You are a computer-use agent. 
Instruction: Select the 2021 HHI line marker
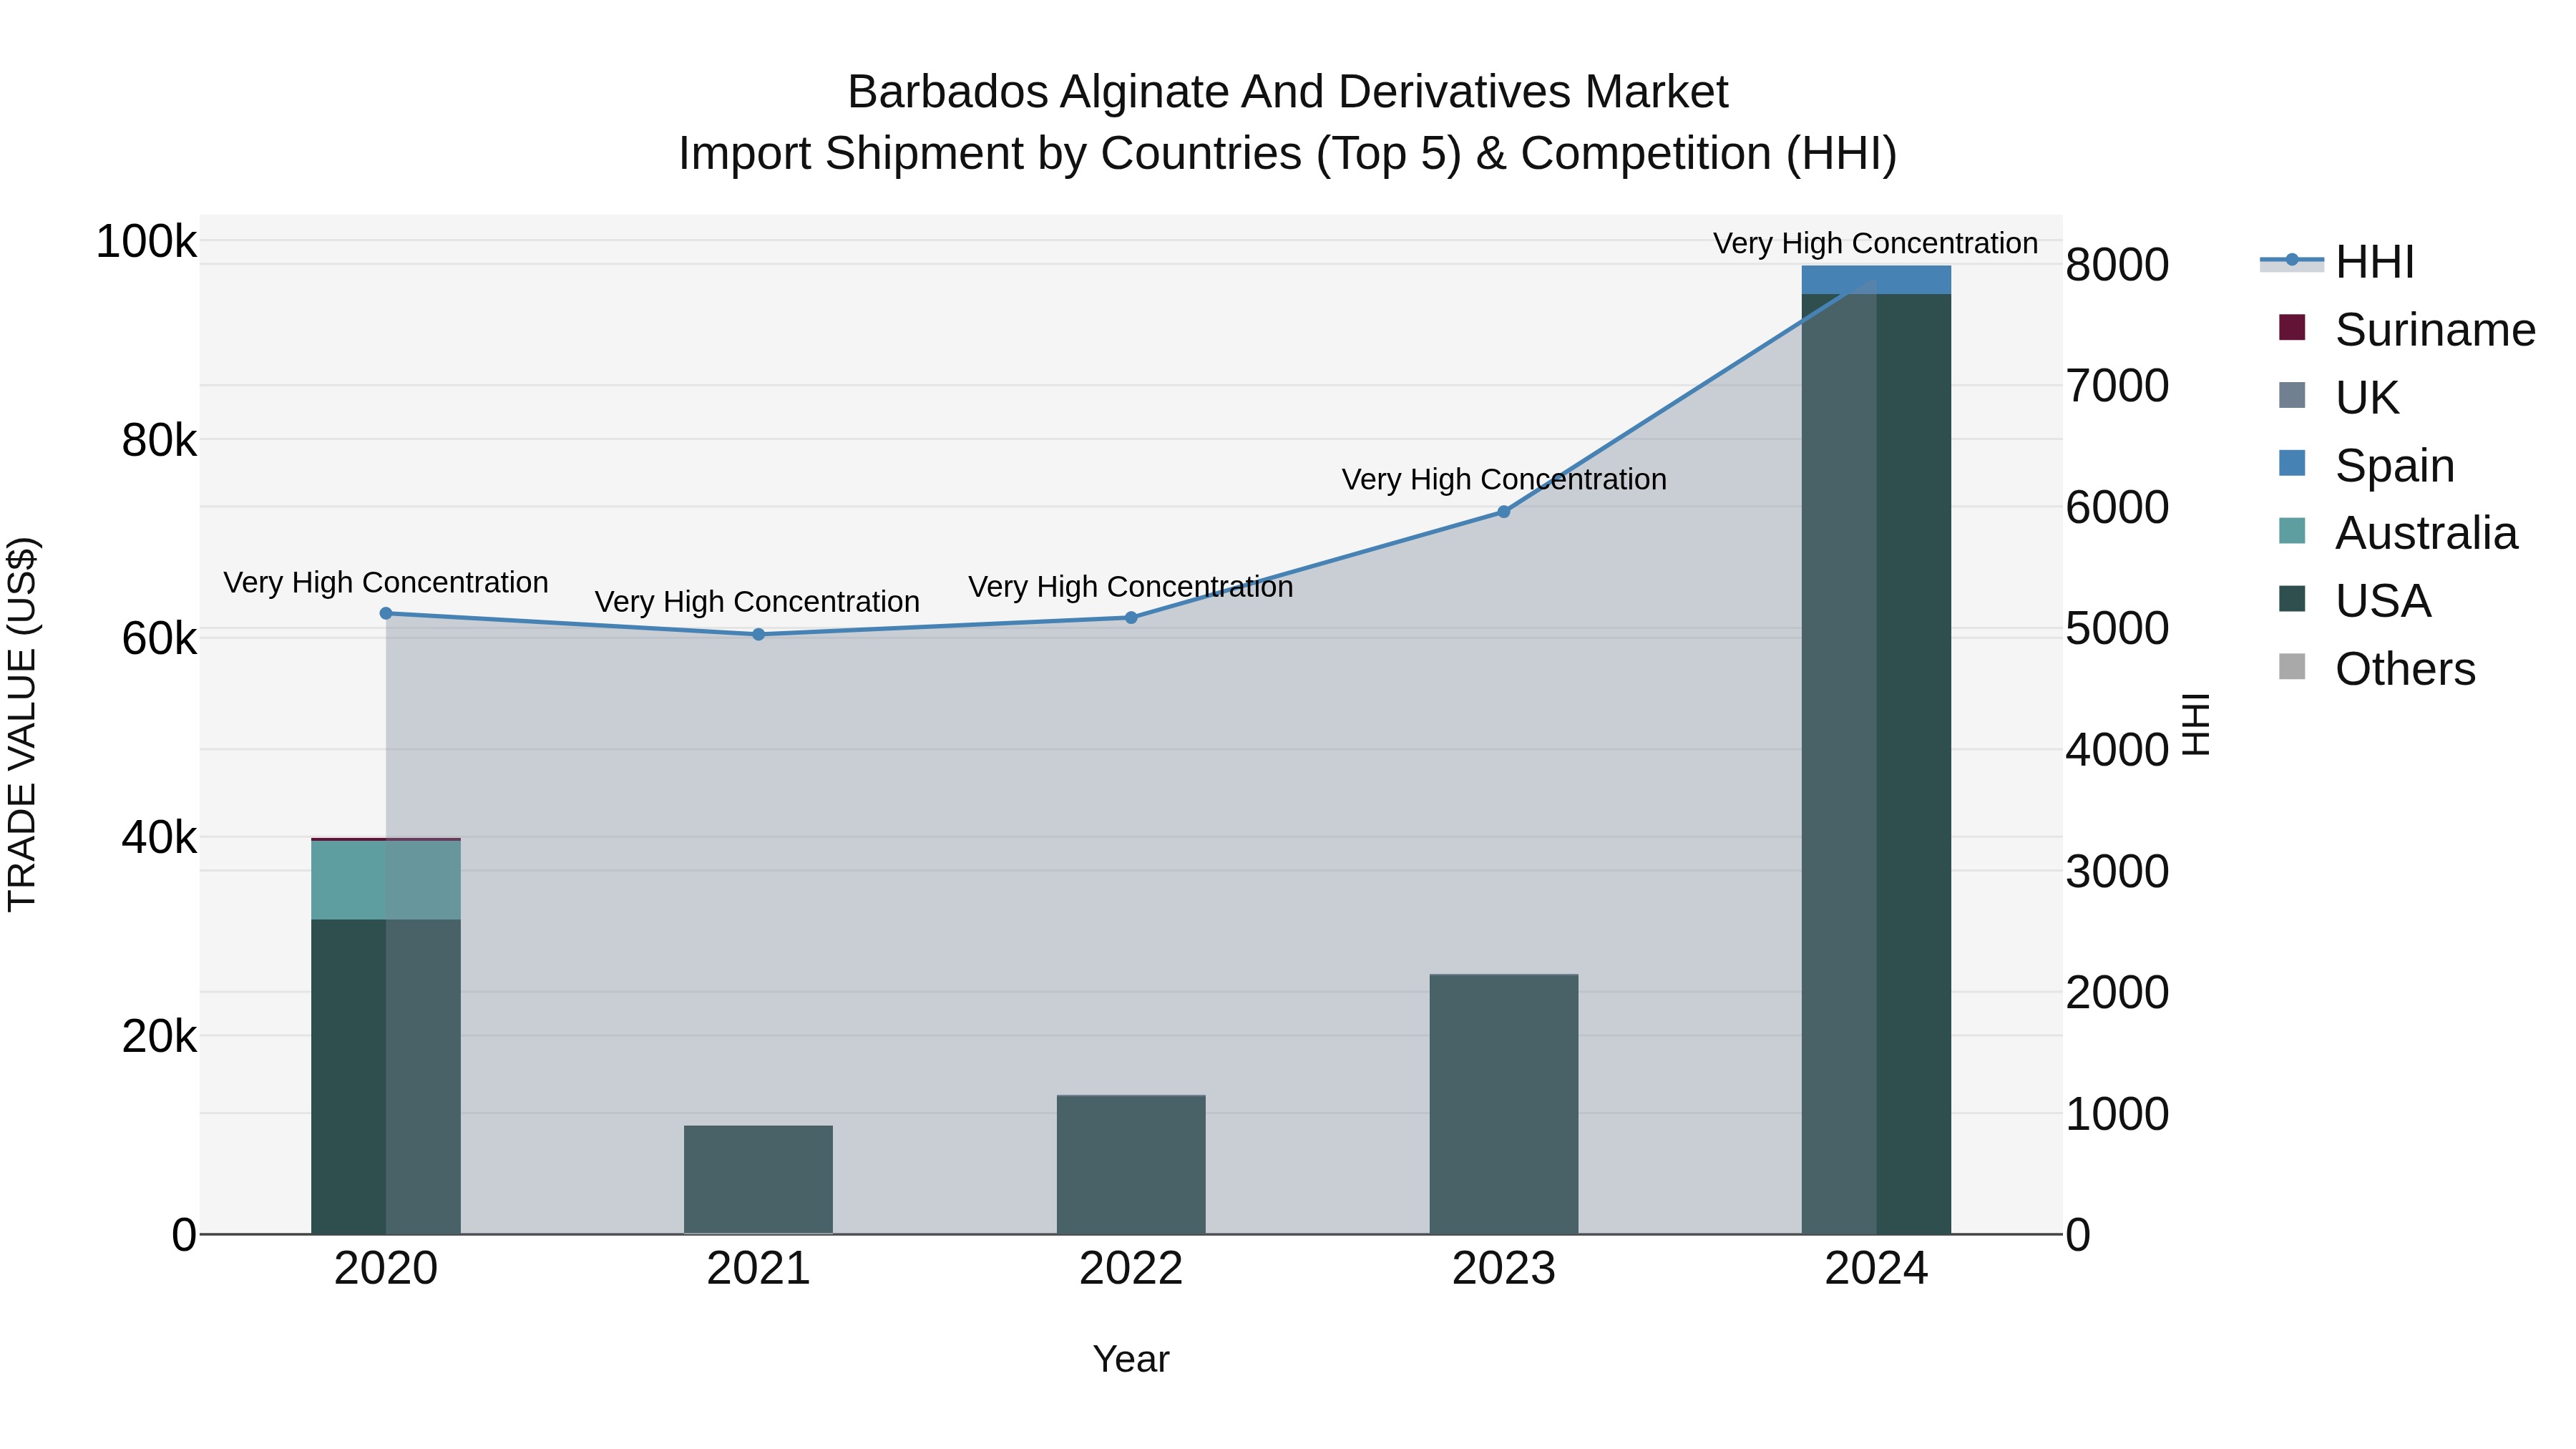(x=758, y=634)
